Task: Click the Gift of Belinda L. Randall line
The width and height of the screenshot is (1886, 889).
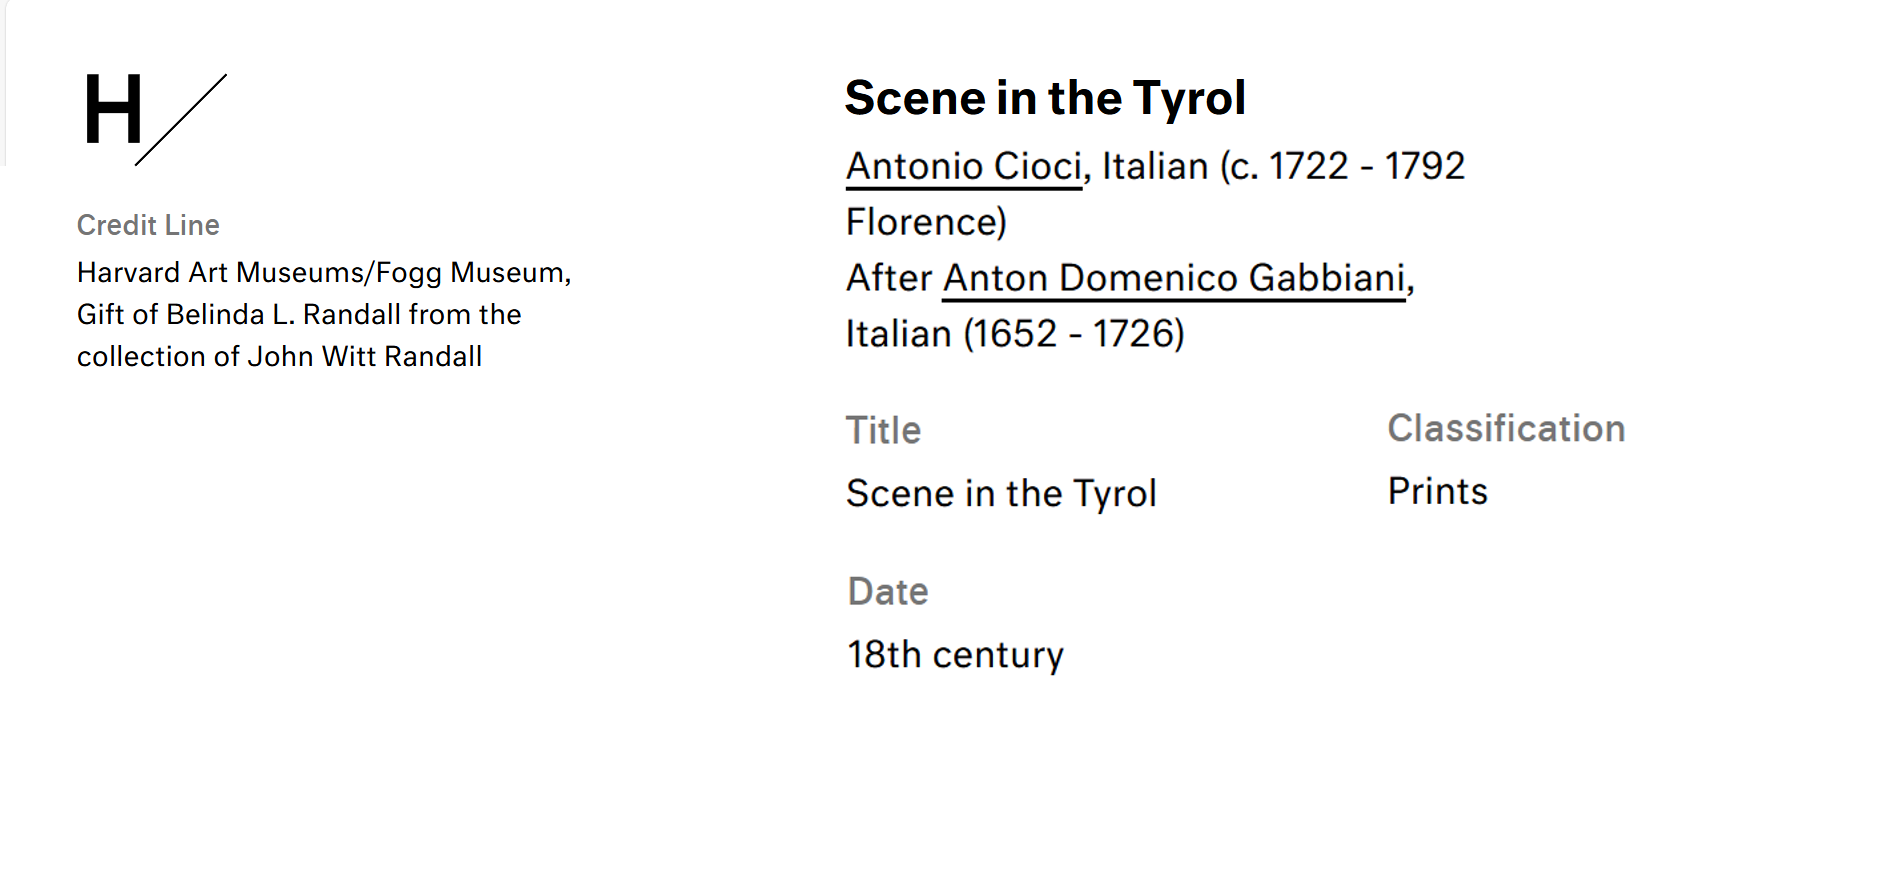Action: (299, 314)
